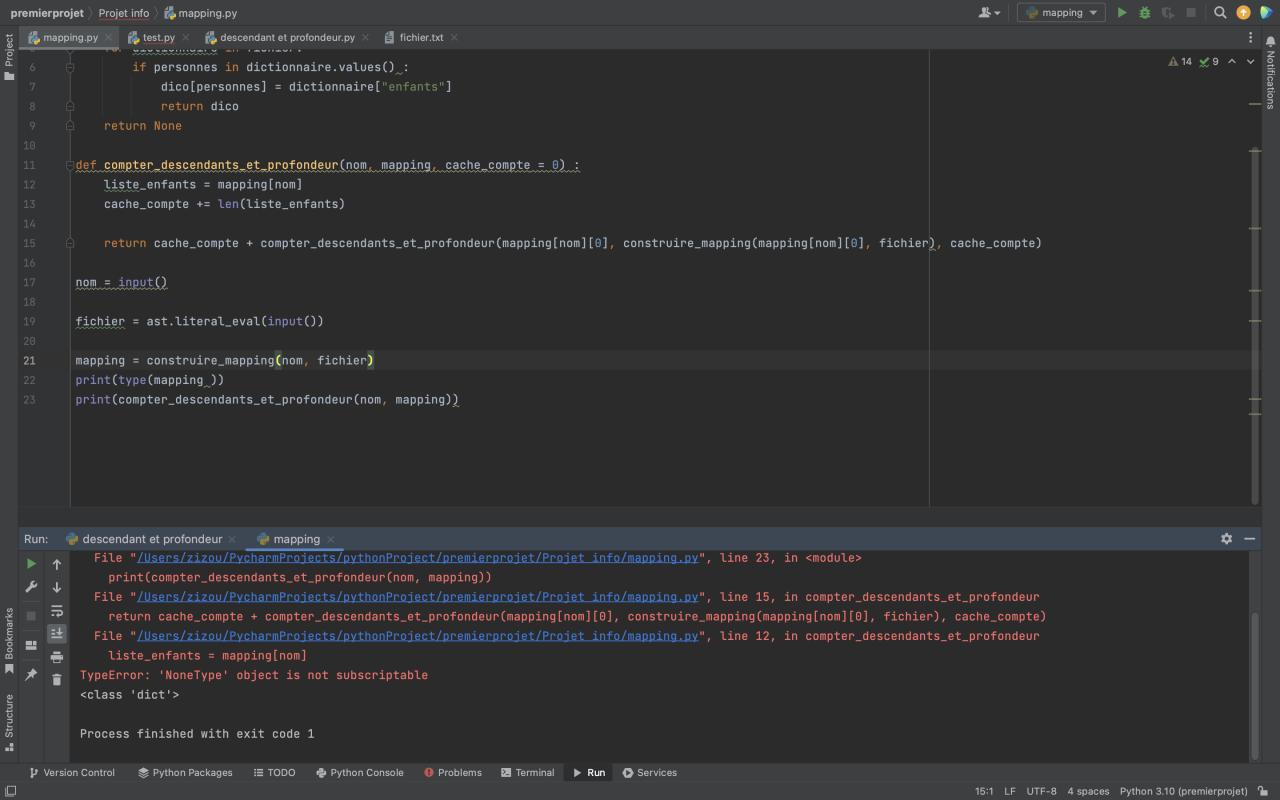Click the print icon in Run panel
Viewport: 1280px width, 800px height.
tap(57, 657)
